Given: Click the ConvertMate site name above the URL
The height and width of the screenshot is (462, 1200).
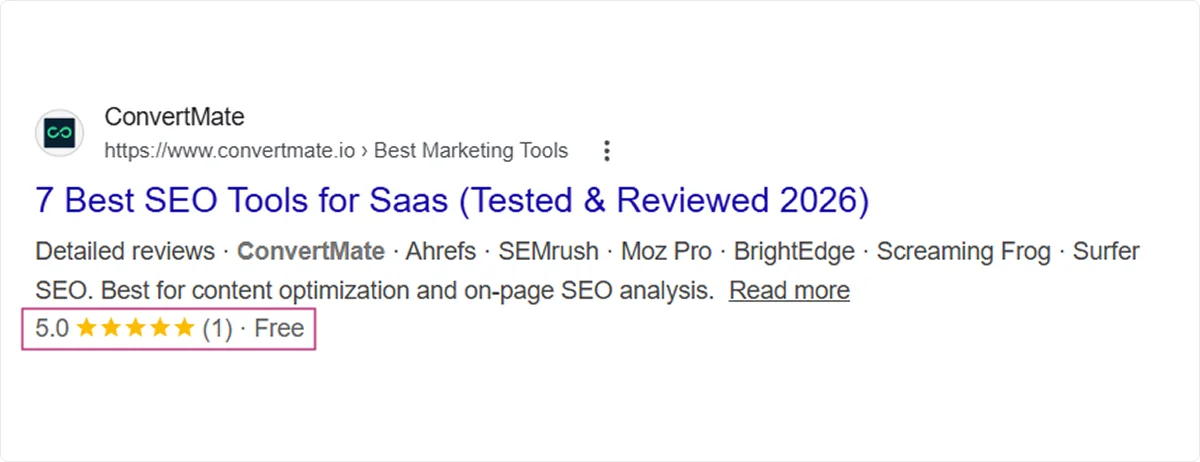Looking at the screenshot, I should click(174, 117).
